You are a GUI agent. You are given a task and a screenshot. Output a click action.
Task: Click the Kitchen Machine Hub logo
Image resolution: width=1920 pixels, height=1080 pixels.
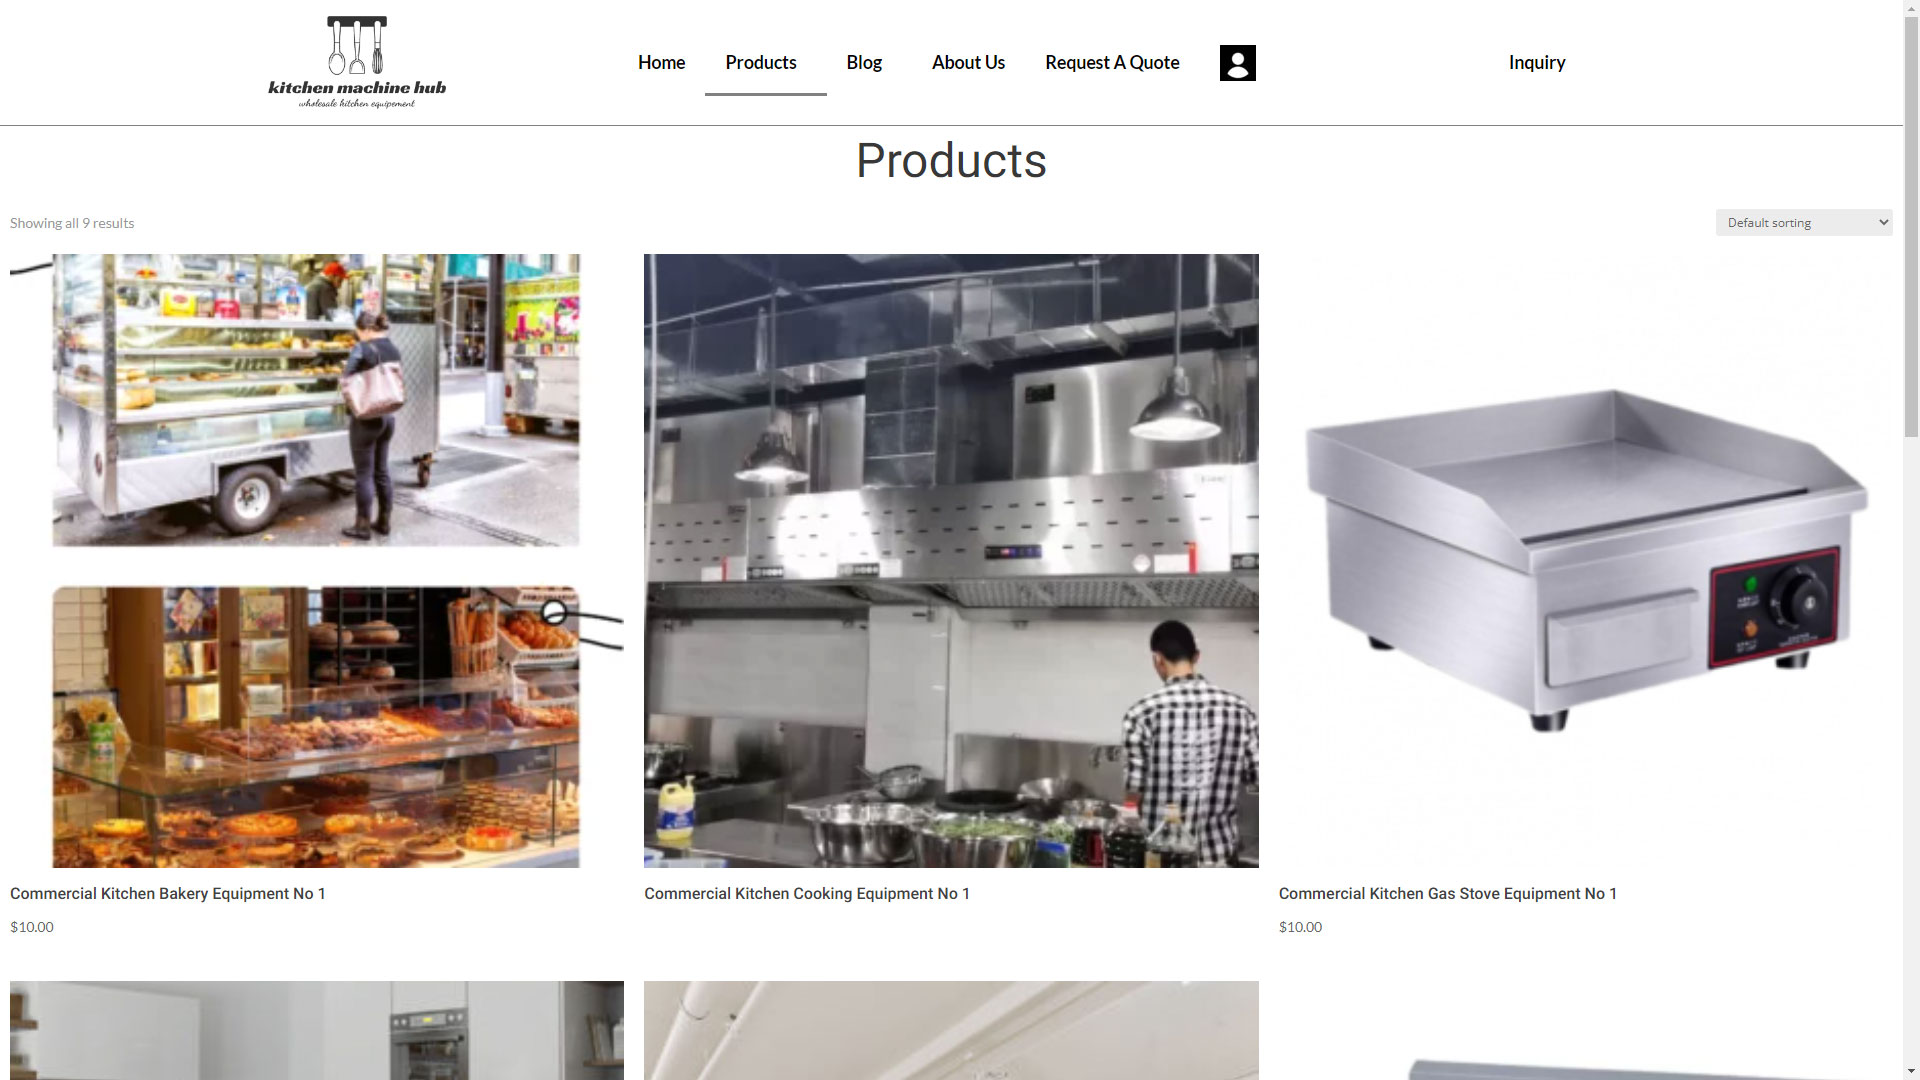click(x=357, y=62)
